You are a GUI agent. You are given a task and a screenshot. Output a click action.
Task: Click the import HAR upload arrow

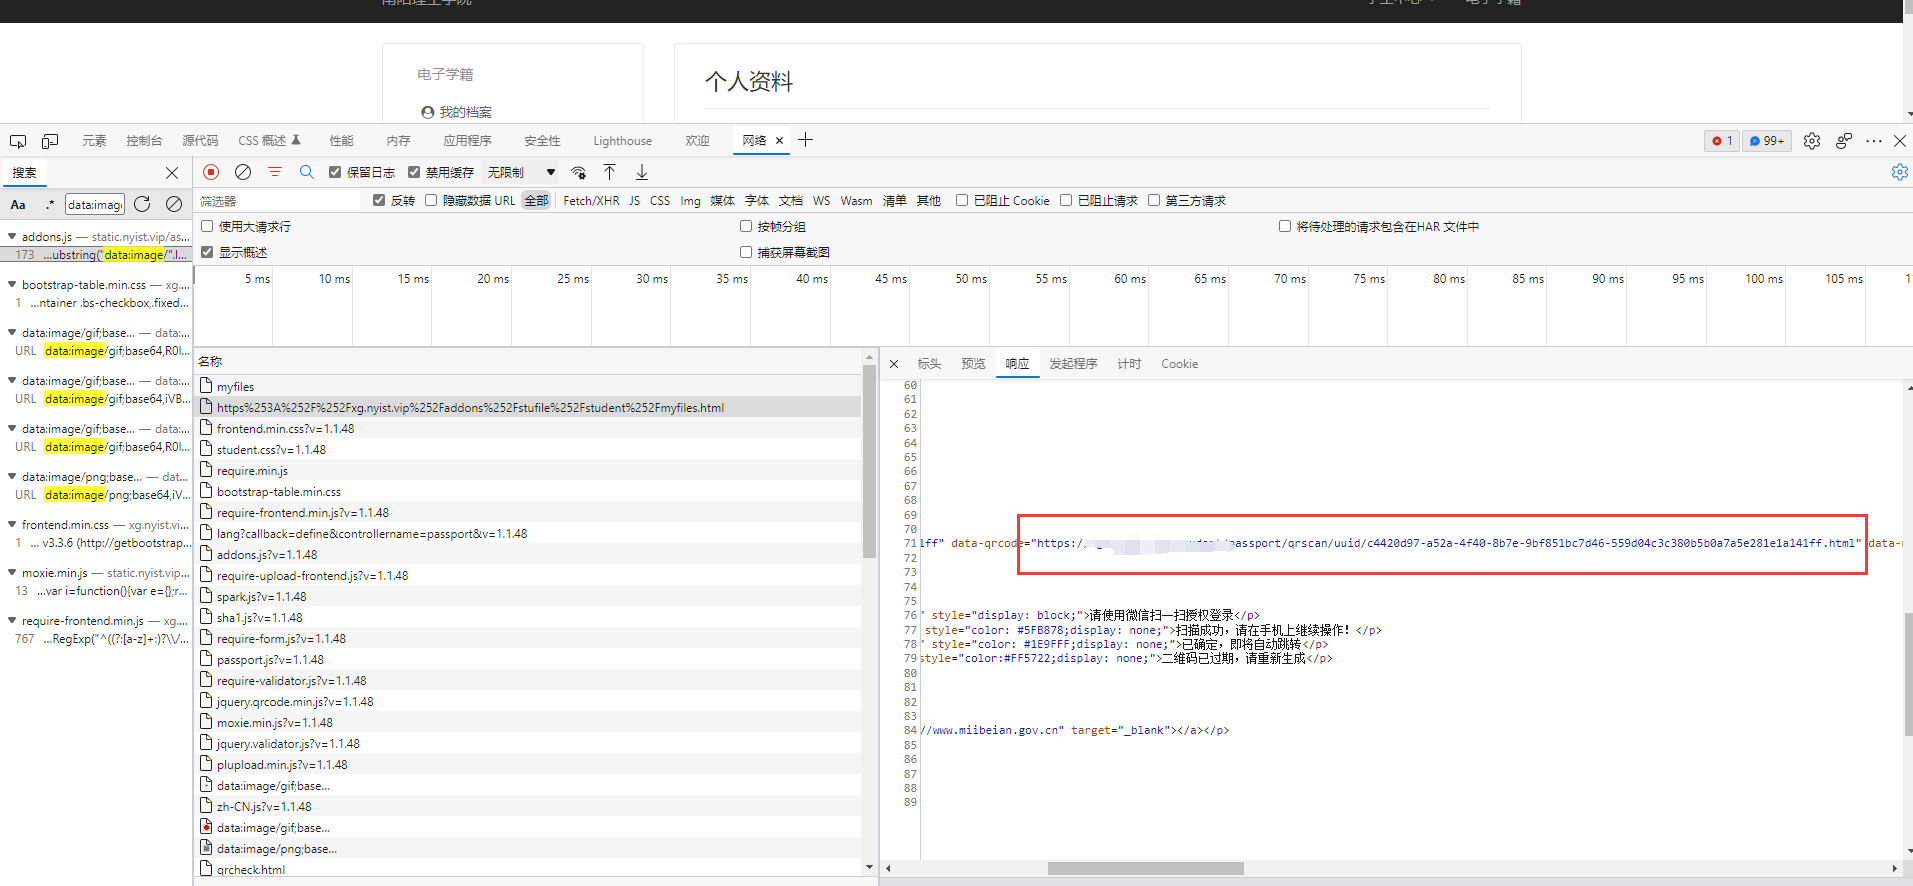coord(609,172)
